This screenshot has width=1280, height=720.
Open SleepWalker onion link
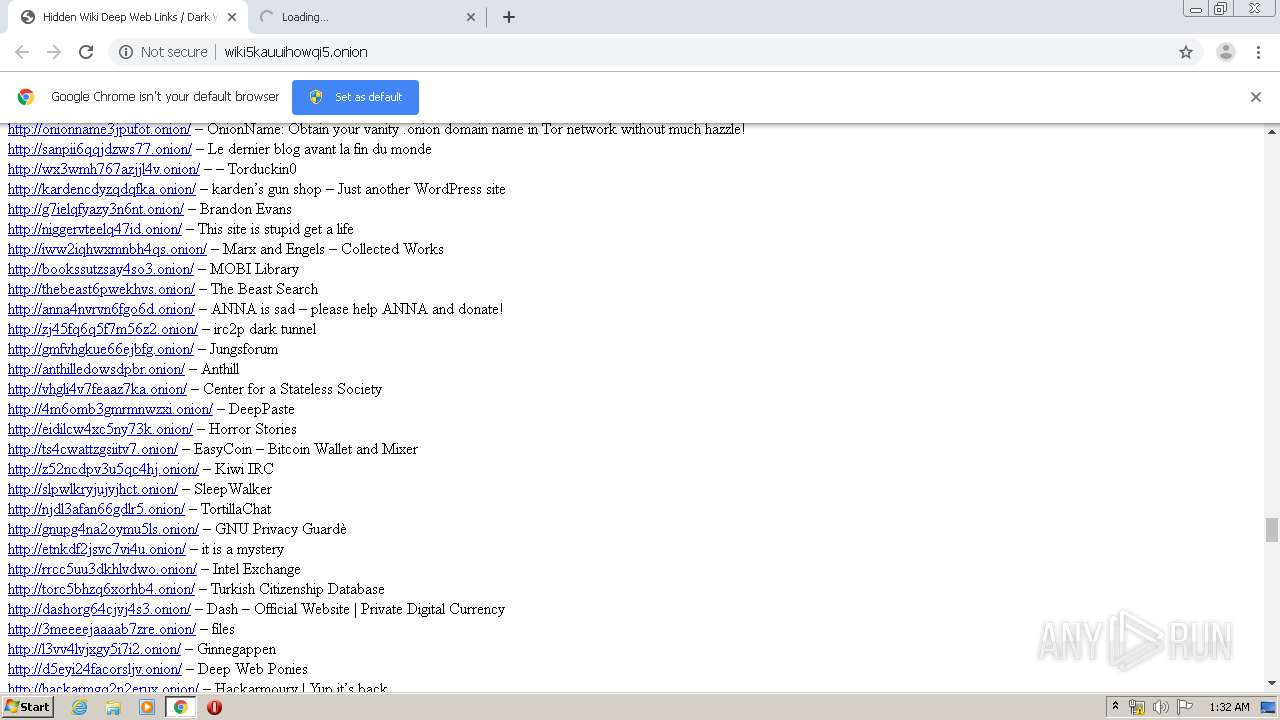[x=93, y=489]
